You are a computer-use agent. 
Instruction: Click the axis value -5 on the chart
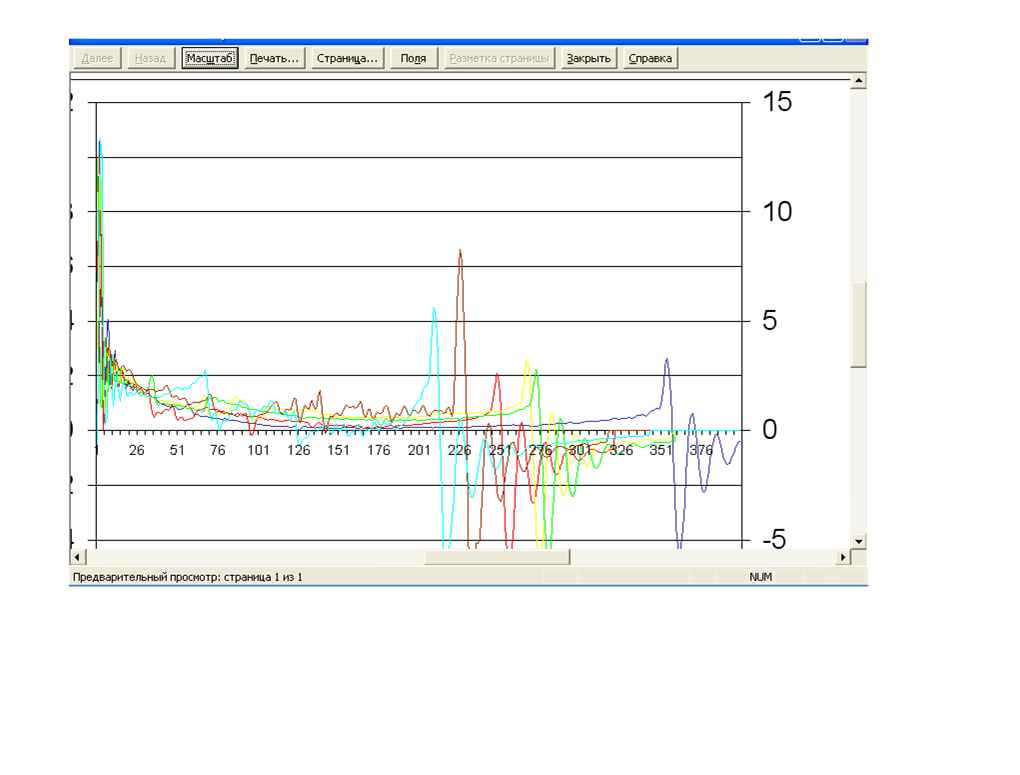point(773,539)
